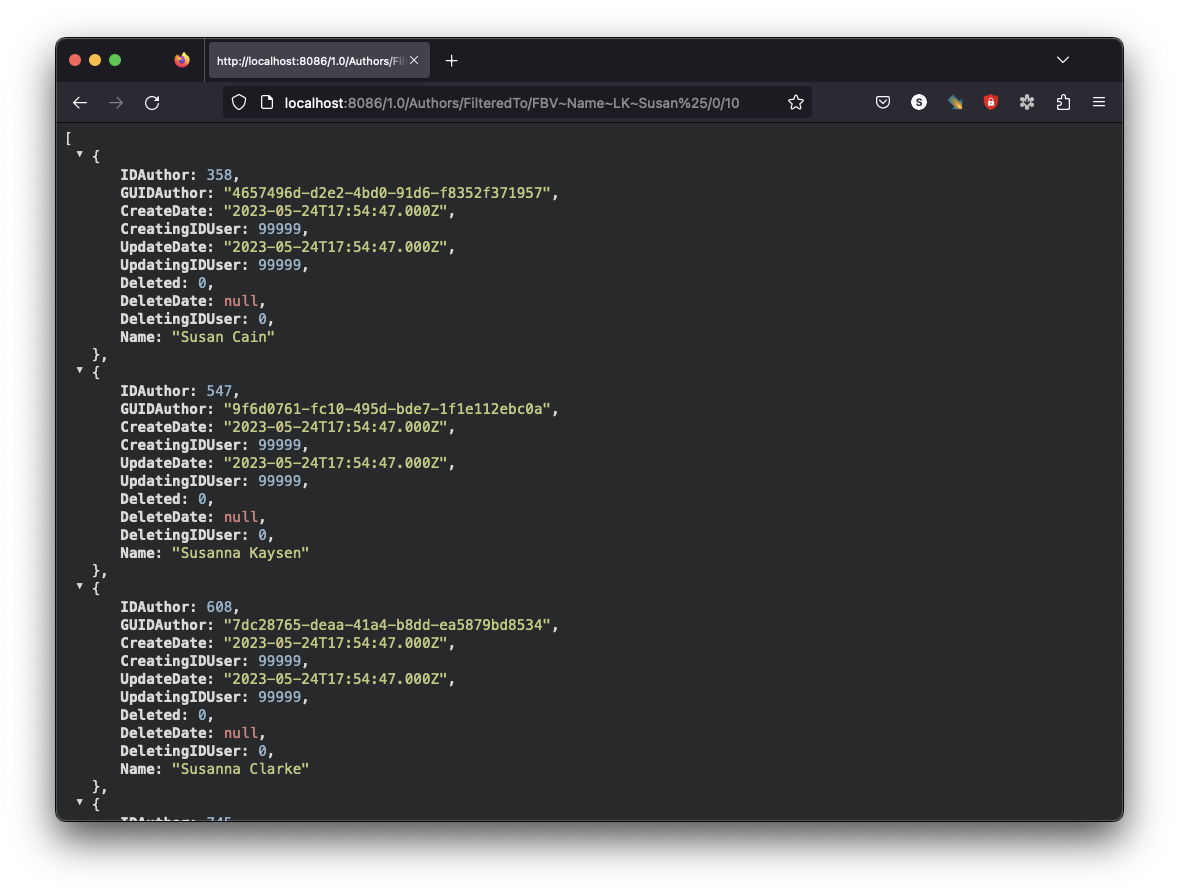Collapse the Susanna Kaysen JSON object
1179x895 pixels.
pos(80,370)
